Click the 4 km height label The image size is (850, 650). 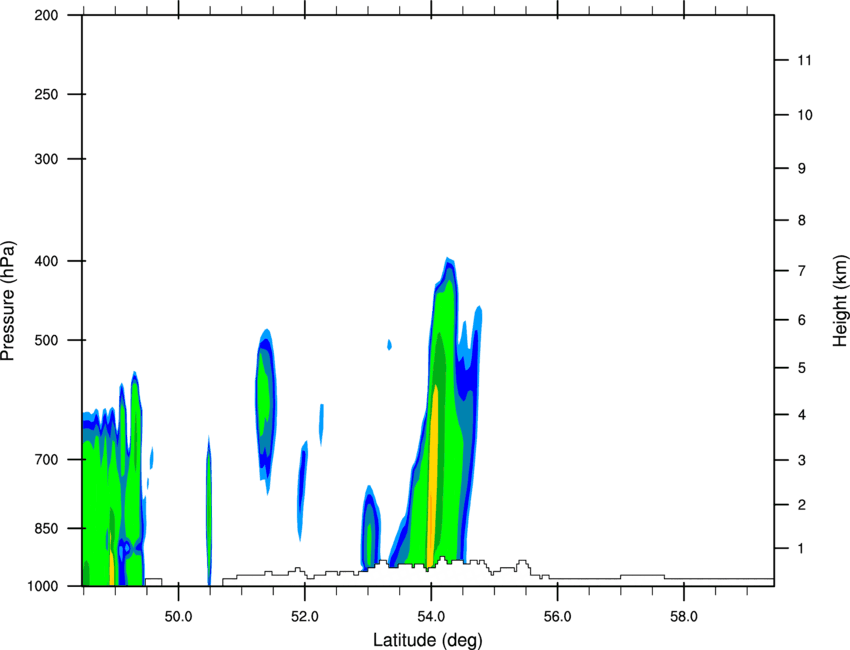click(x=802, y=415)
